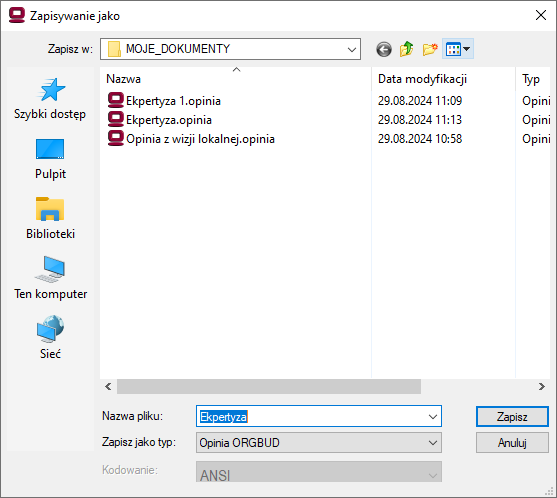The image size is (557, 498).
Task: Expand the MOJE_DOKUMENTY folder dropdown
Action: [352, 49]
